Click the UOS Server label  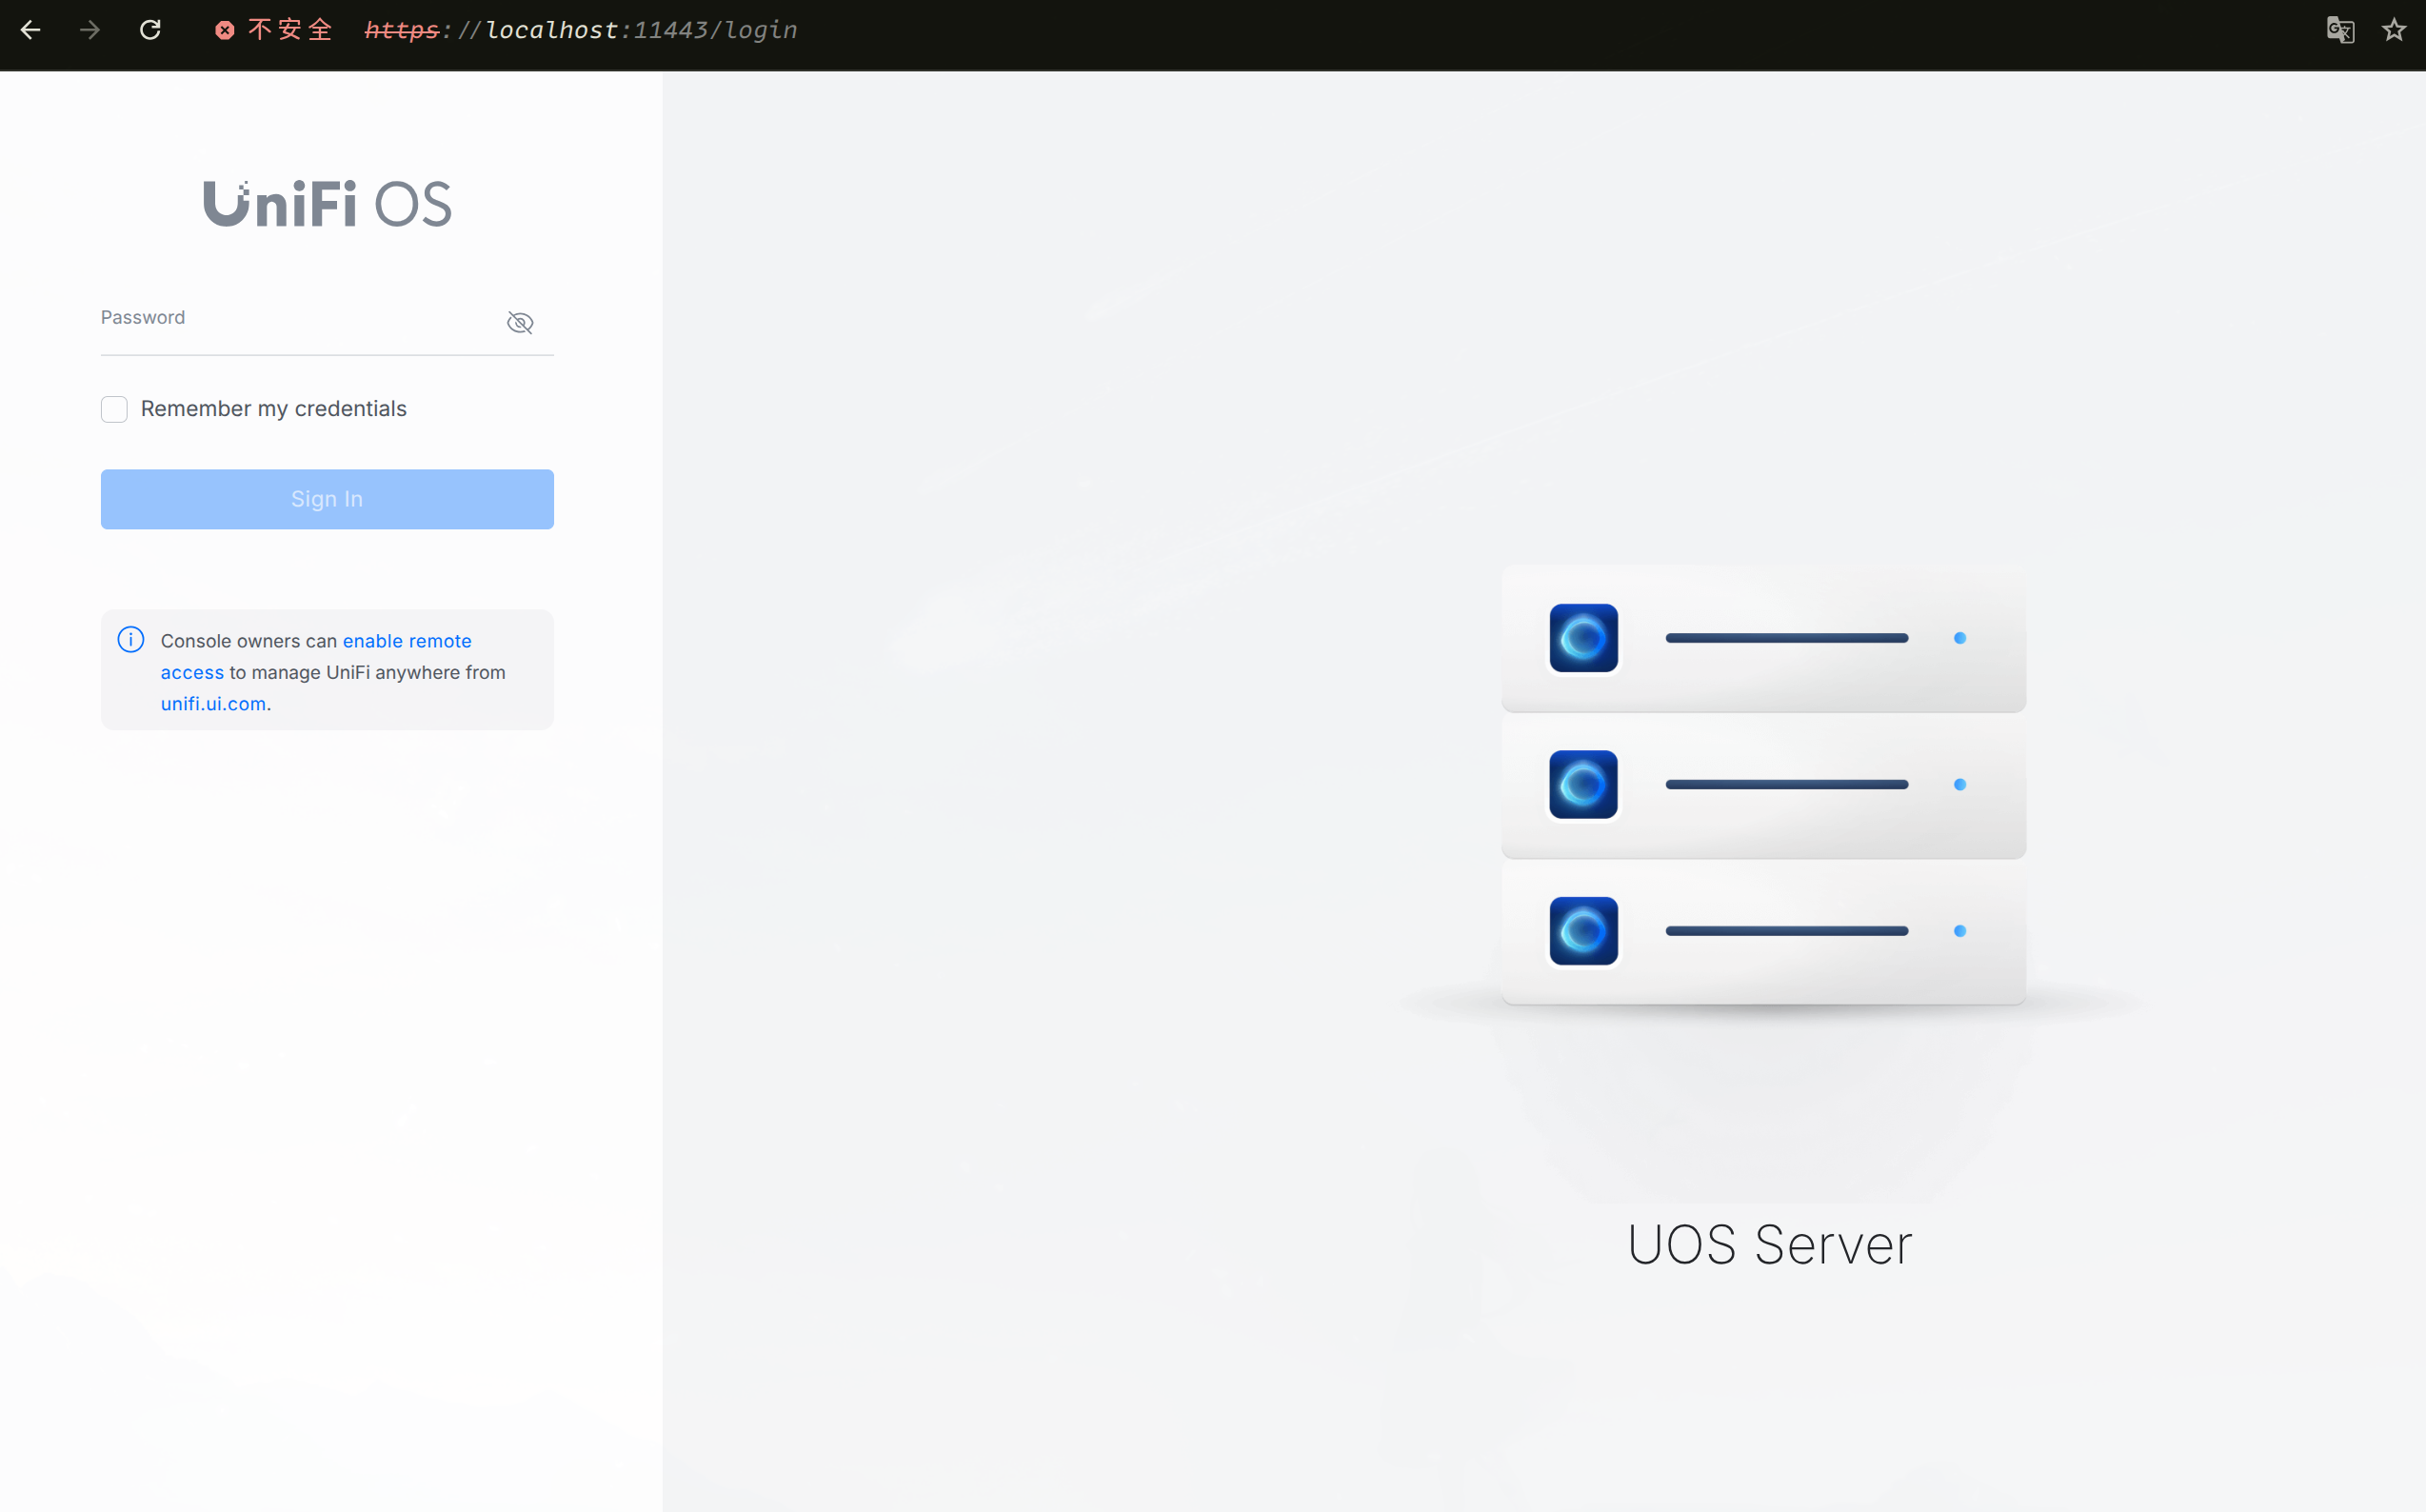pos(1769,1245)
